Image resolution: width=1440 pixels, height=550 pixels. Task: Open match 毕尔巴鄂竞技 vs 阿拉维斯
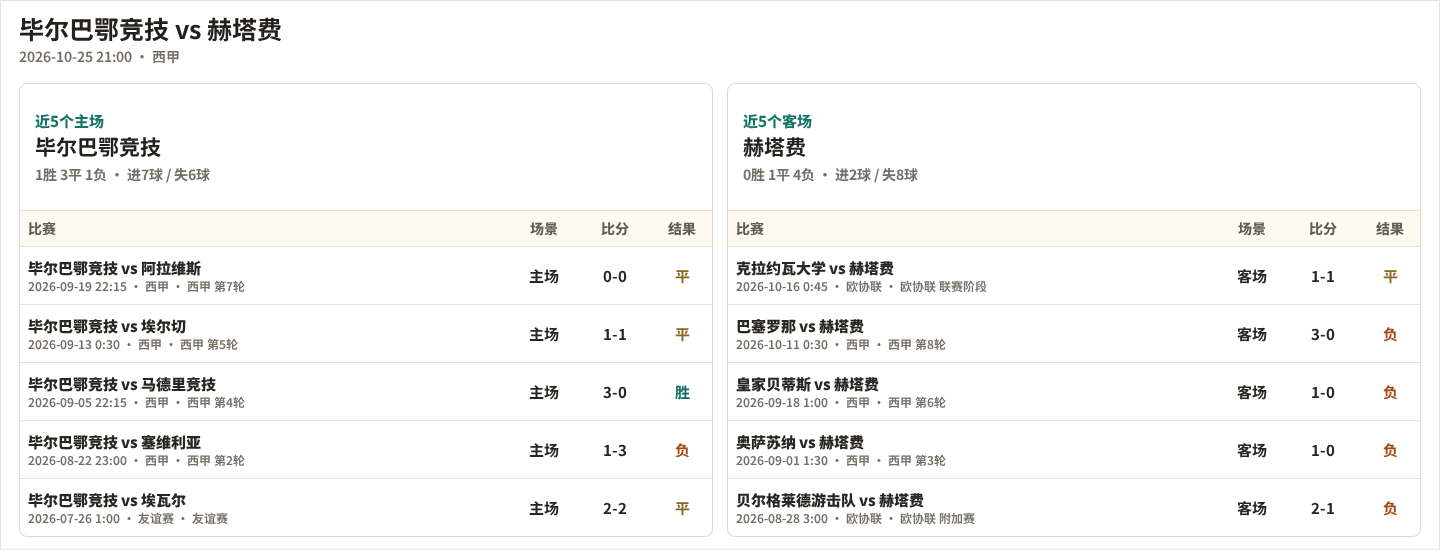(x=114, y=268)
